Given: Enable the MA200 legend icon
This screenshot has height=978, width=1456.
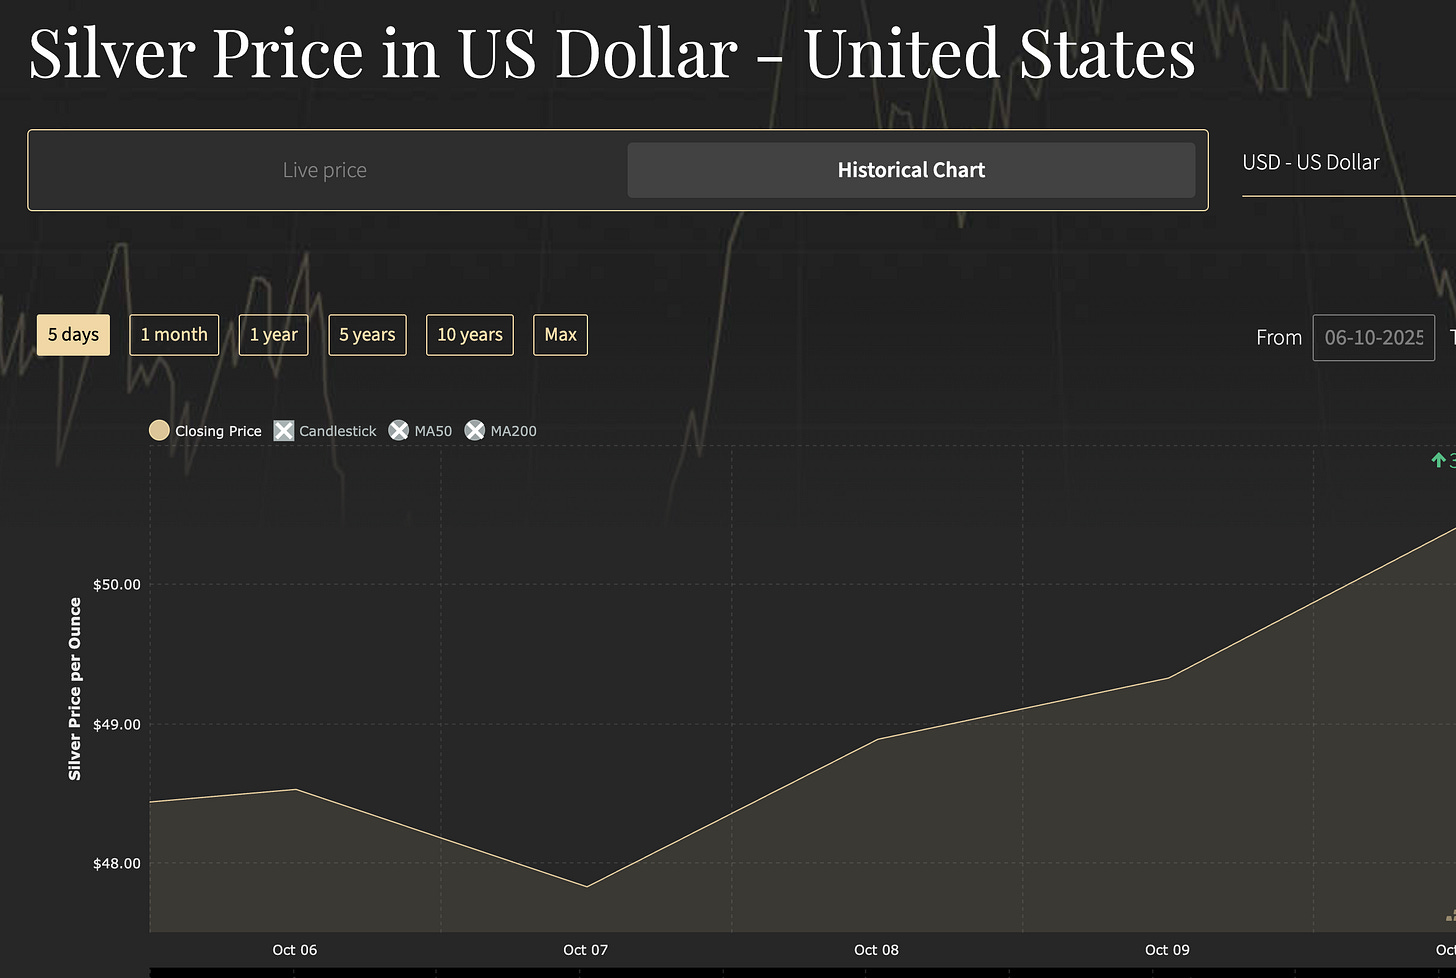Looking at the screenshot, I should click(475, 430).
